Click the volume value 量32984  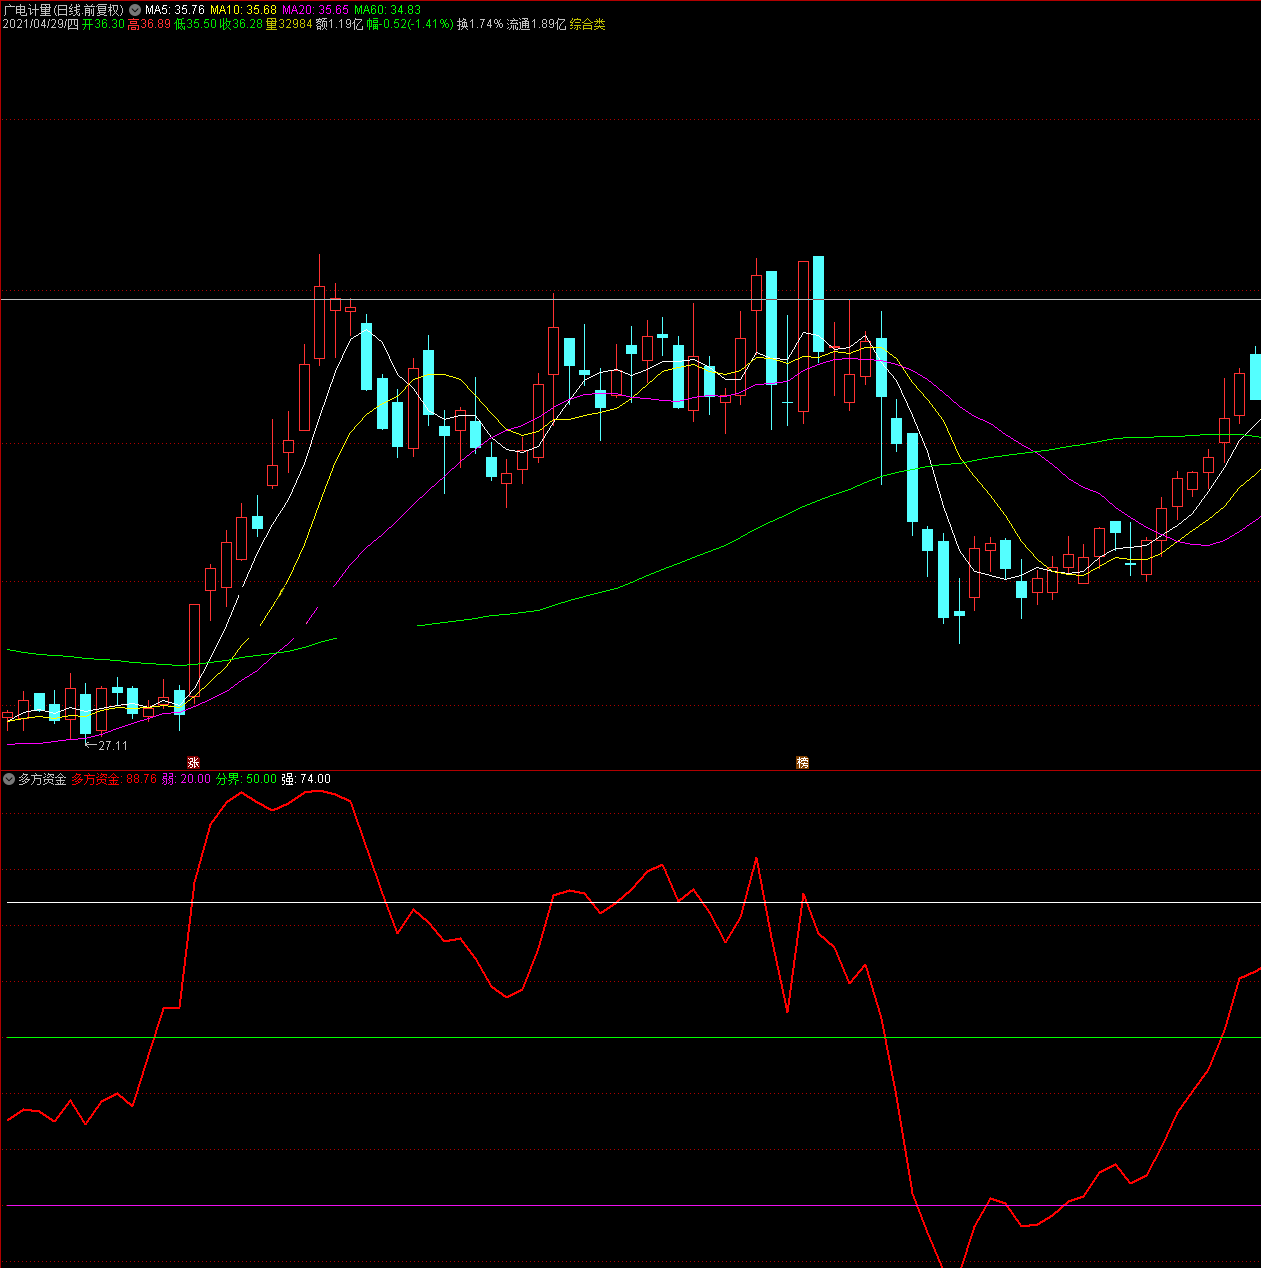pos(289,24)
